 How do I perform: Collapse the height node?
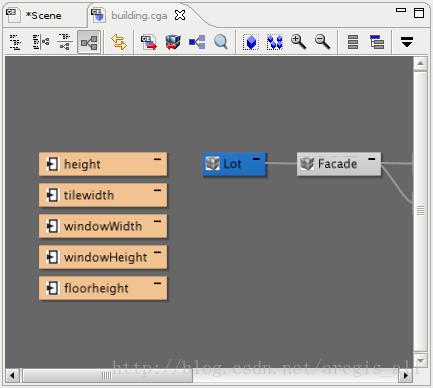tap(157, 159)
